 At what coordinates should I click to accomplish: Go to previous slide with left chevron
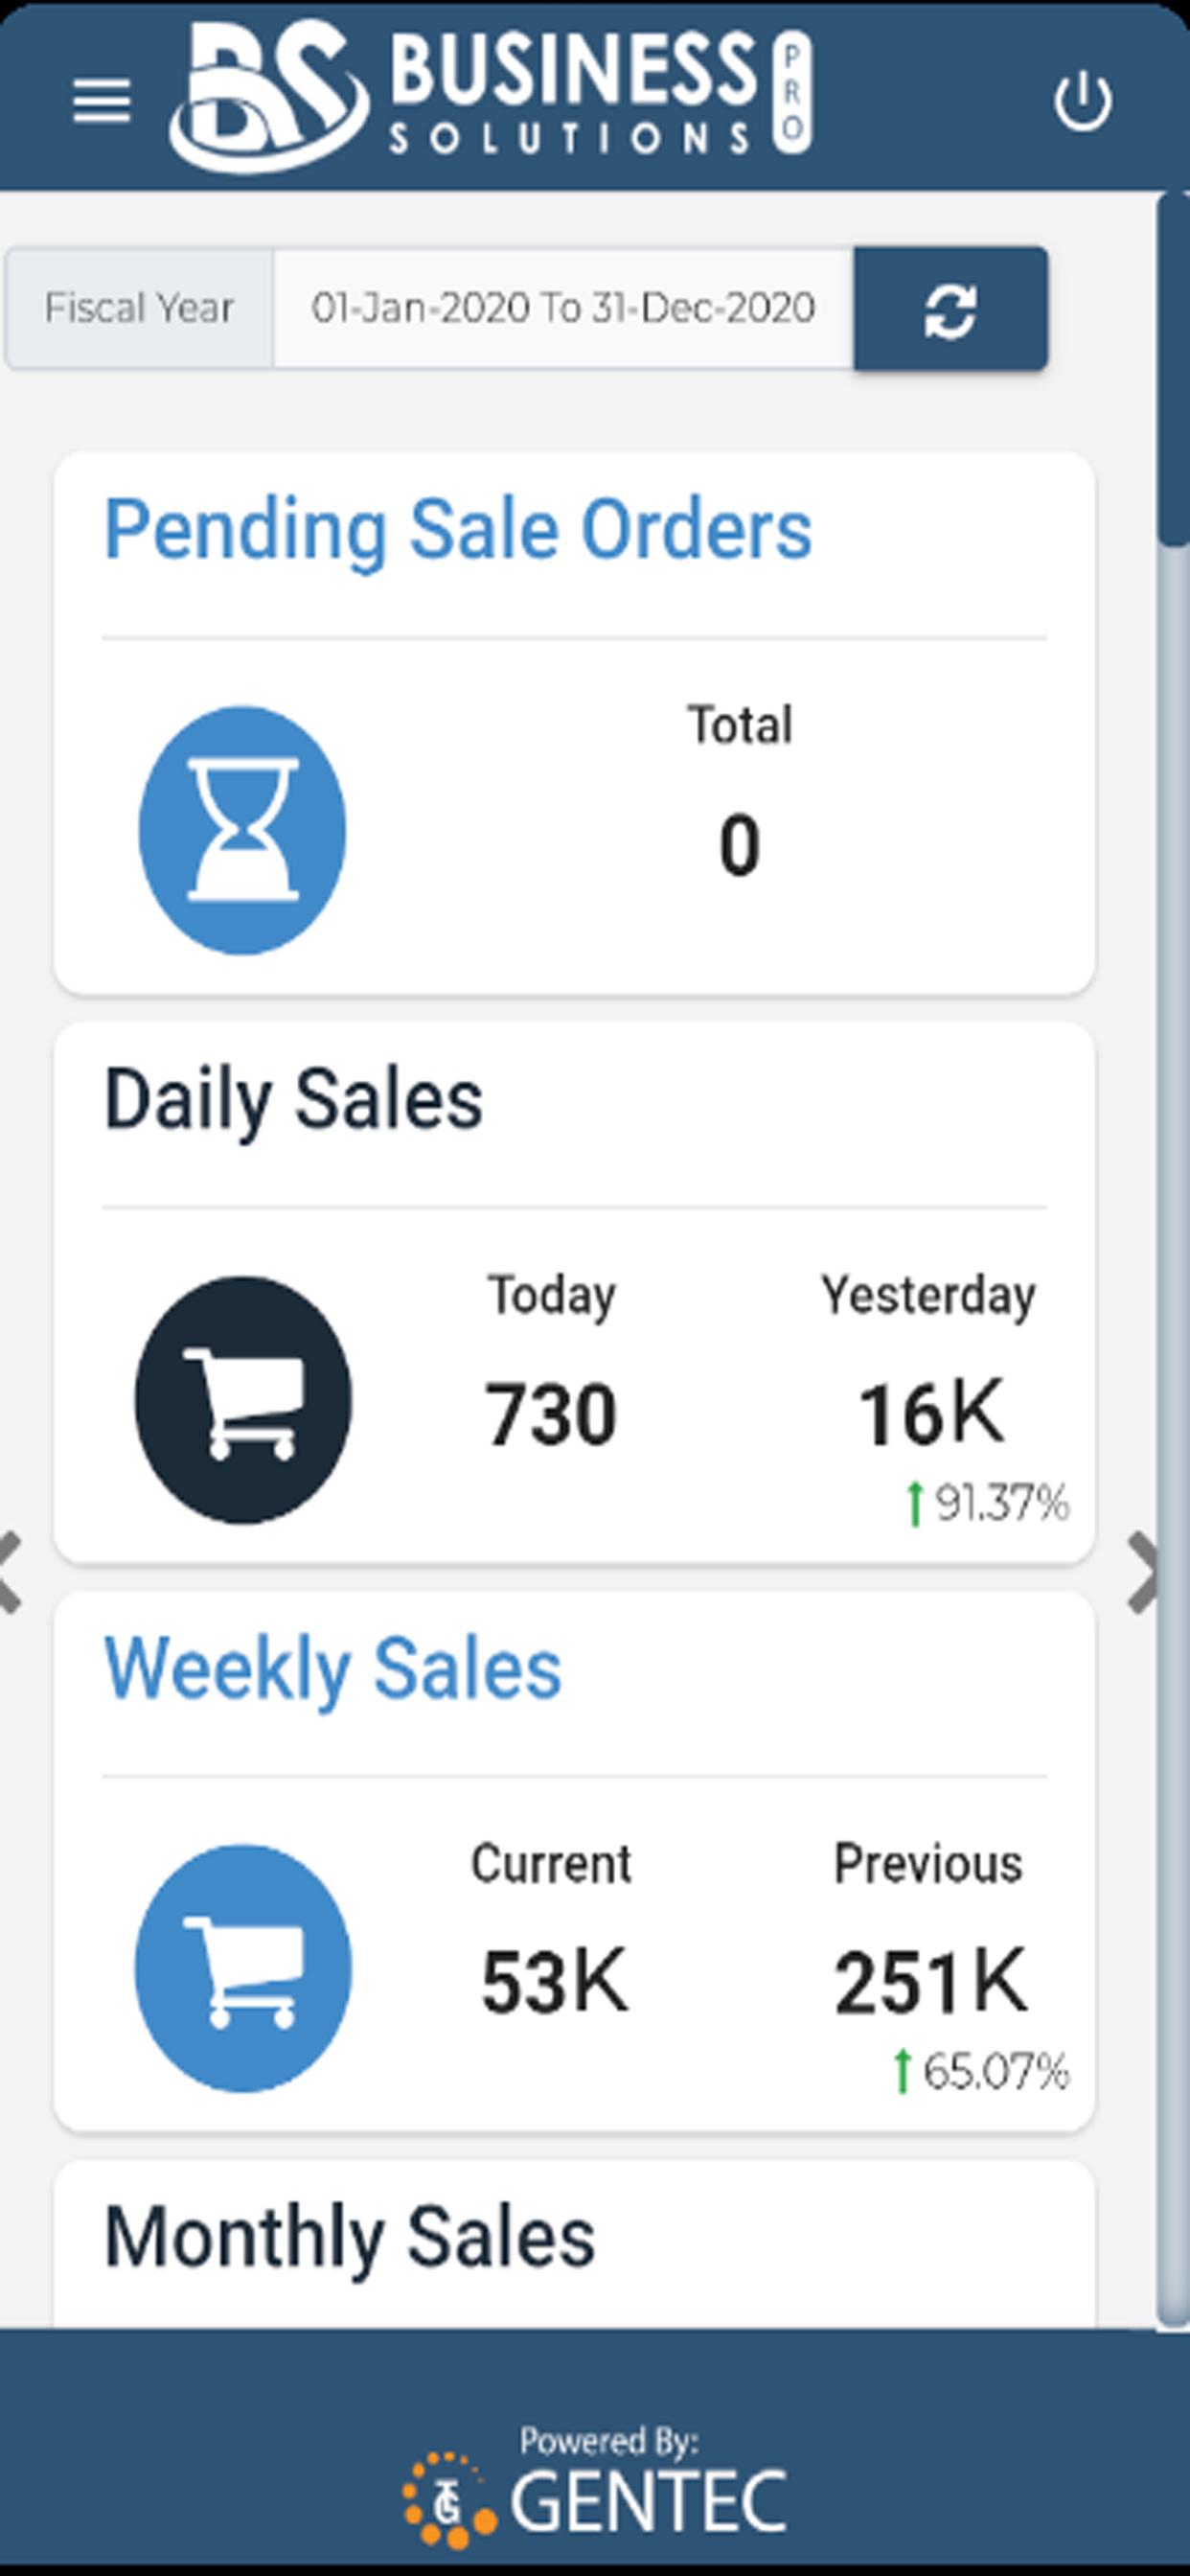click(10, 1573)
